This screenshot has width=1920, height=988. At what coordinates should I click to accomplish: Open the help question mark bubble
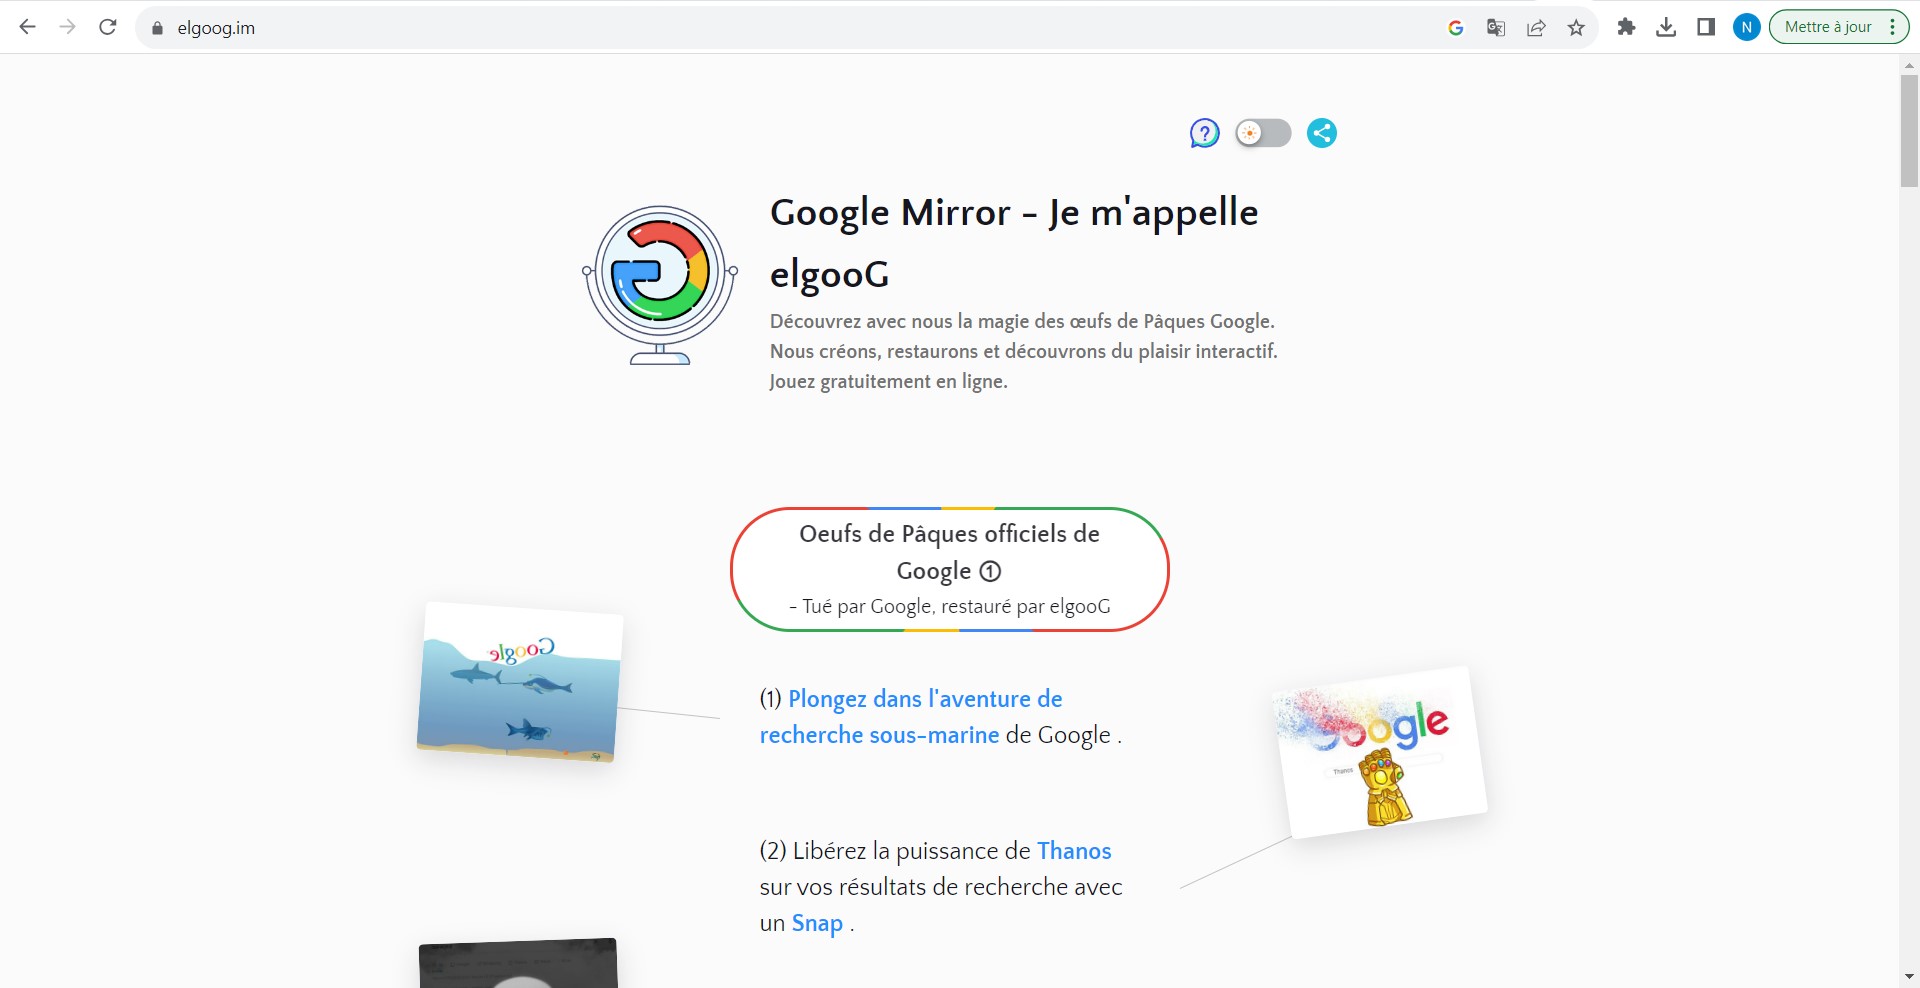coord(1204,133)
